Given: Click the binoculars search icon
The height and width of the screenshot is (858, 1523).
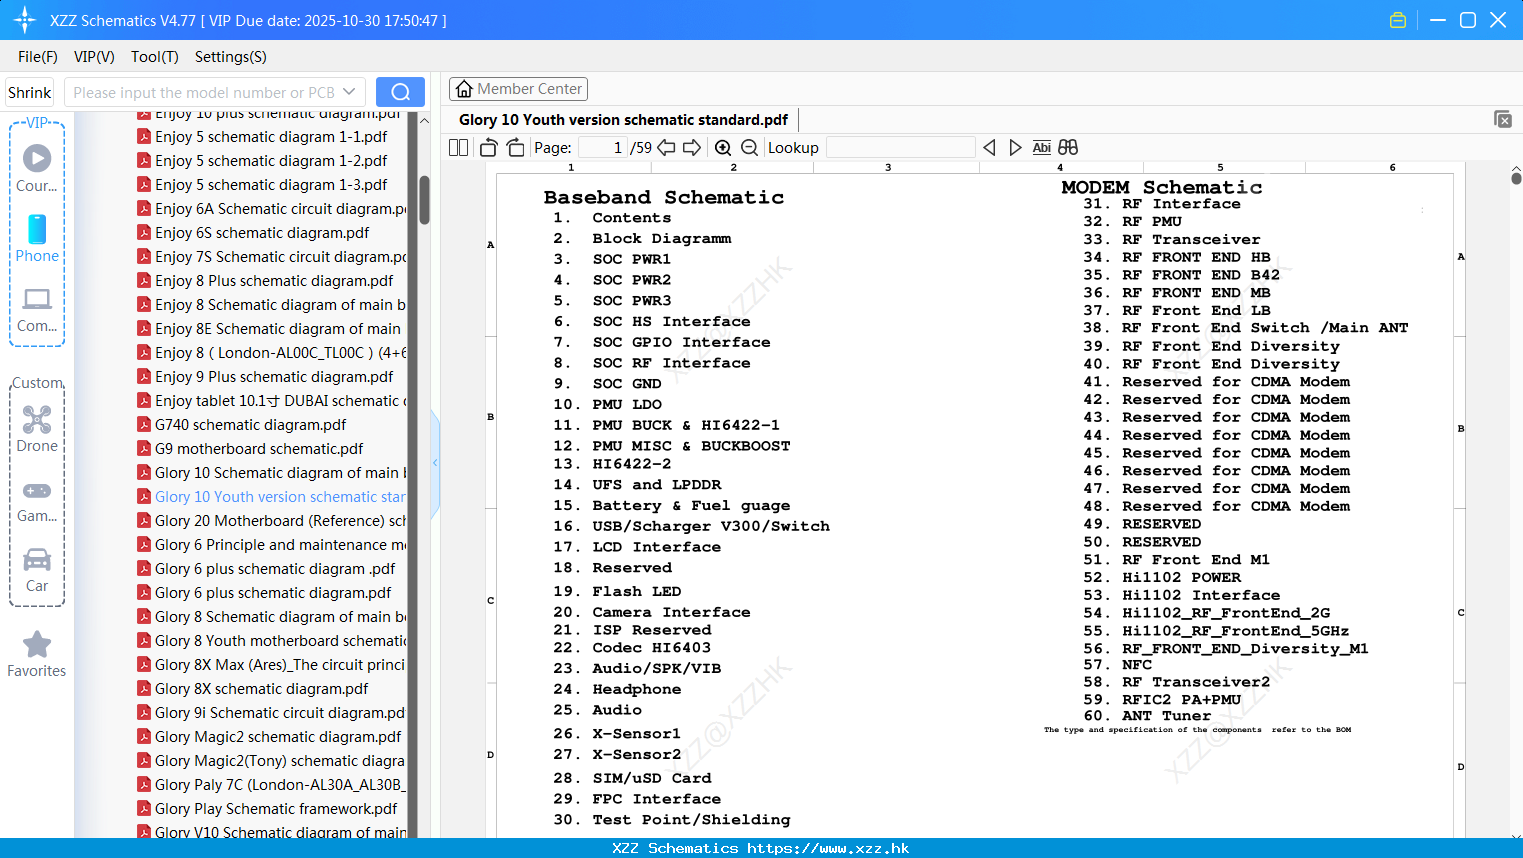Looking at the screenshot, I should (1068, 147).
